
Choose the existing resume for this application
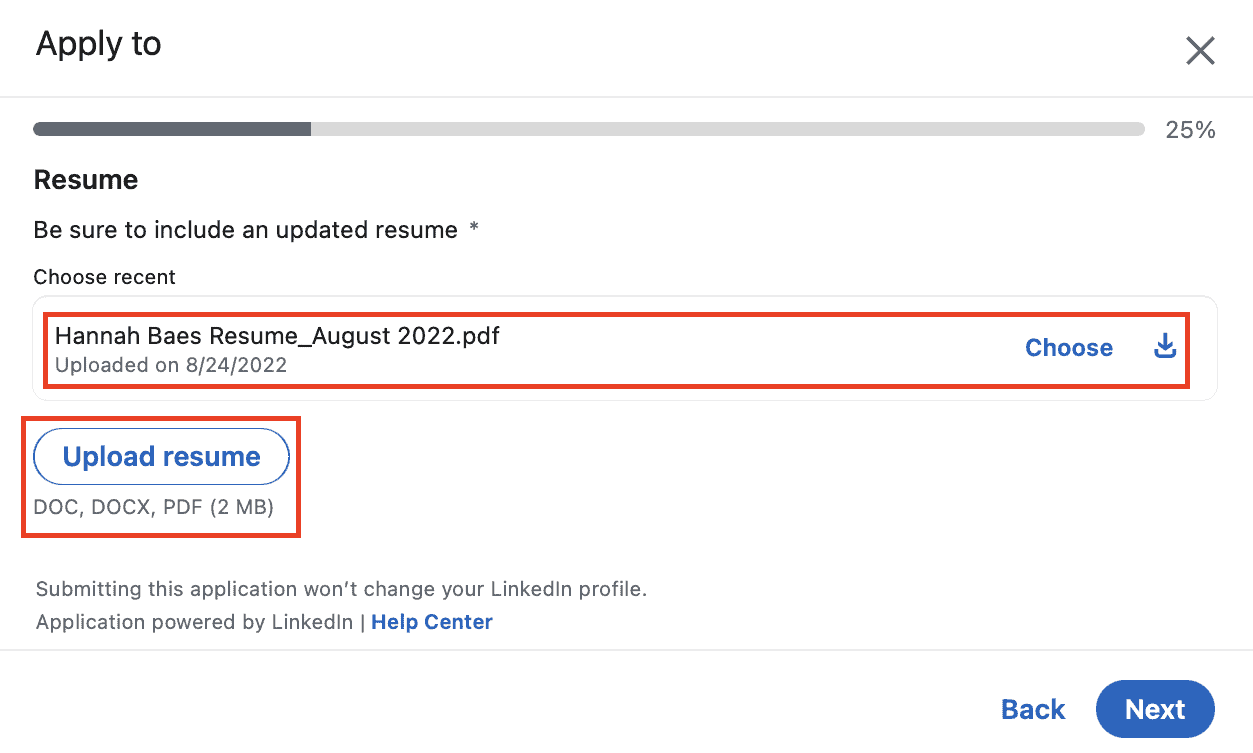[x=1068, y=347]
